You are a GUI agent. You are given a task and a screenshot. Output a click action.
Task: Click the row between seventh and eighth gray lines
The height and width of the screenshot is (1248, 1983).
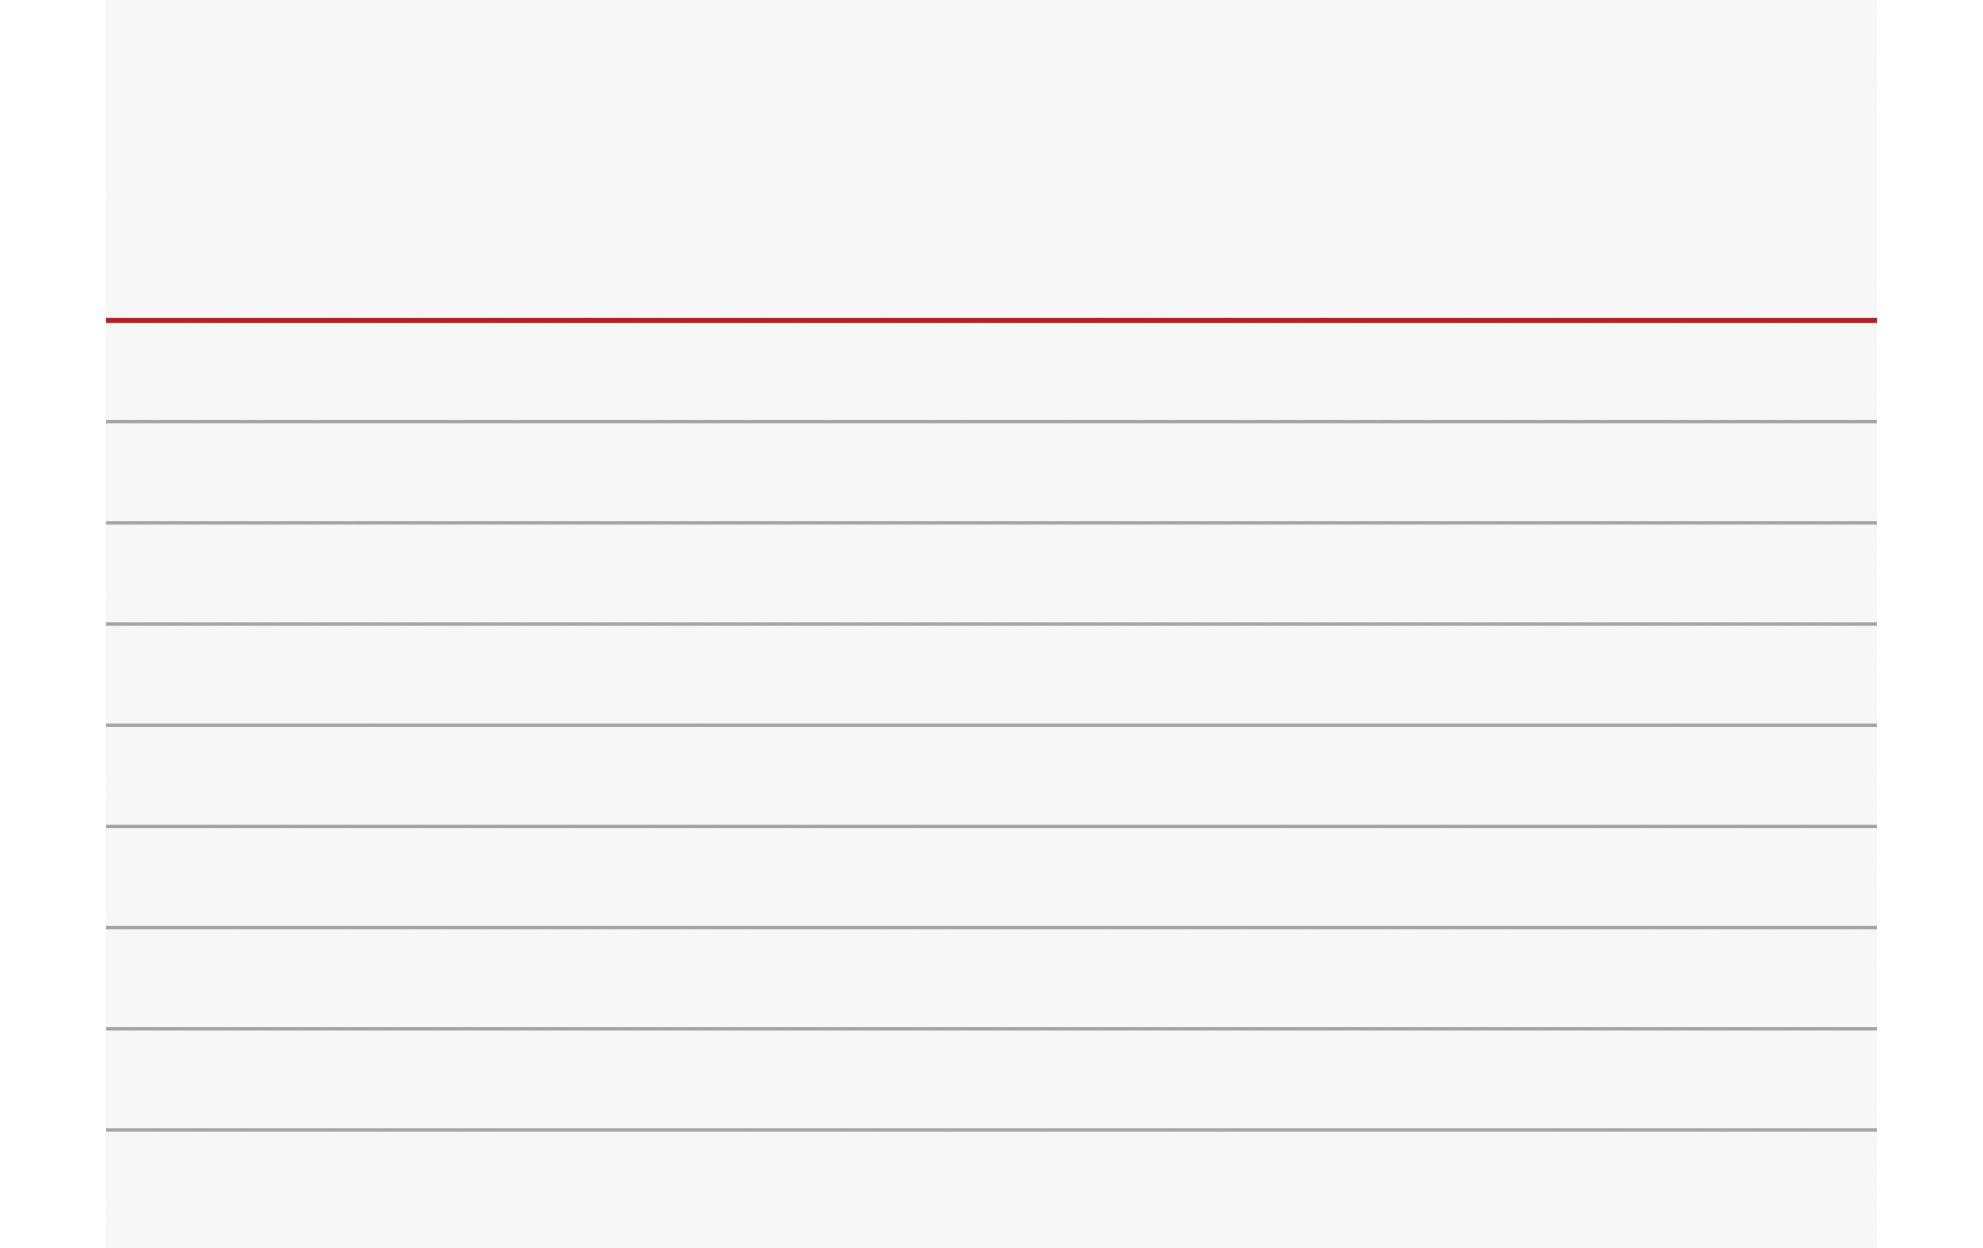pyautogui.click(x=990, y=1080)
